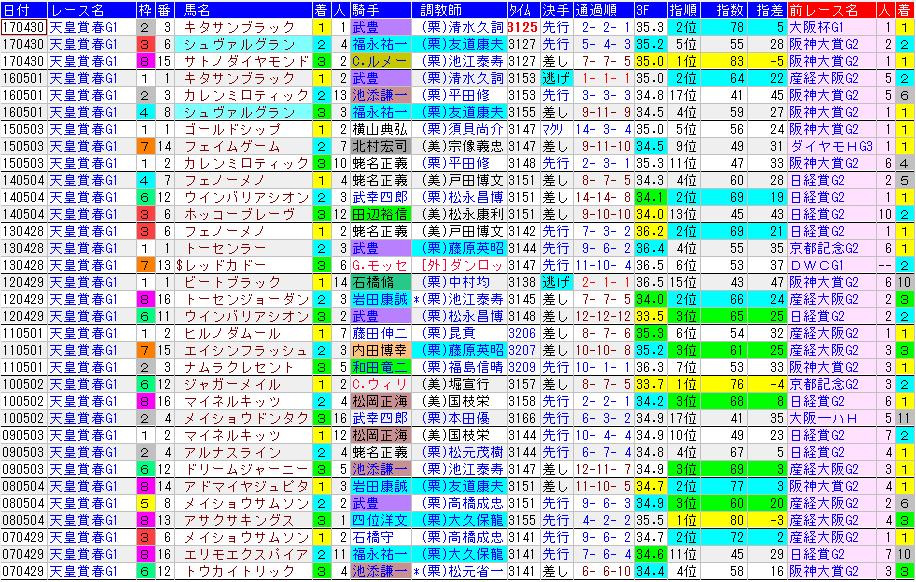The image size is (916, 582).
Task: Select jockey 田辺裕信
Action: [x=380, y=214]
